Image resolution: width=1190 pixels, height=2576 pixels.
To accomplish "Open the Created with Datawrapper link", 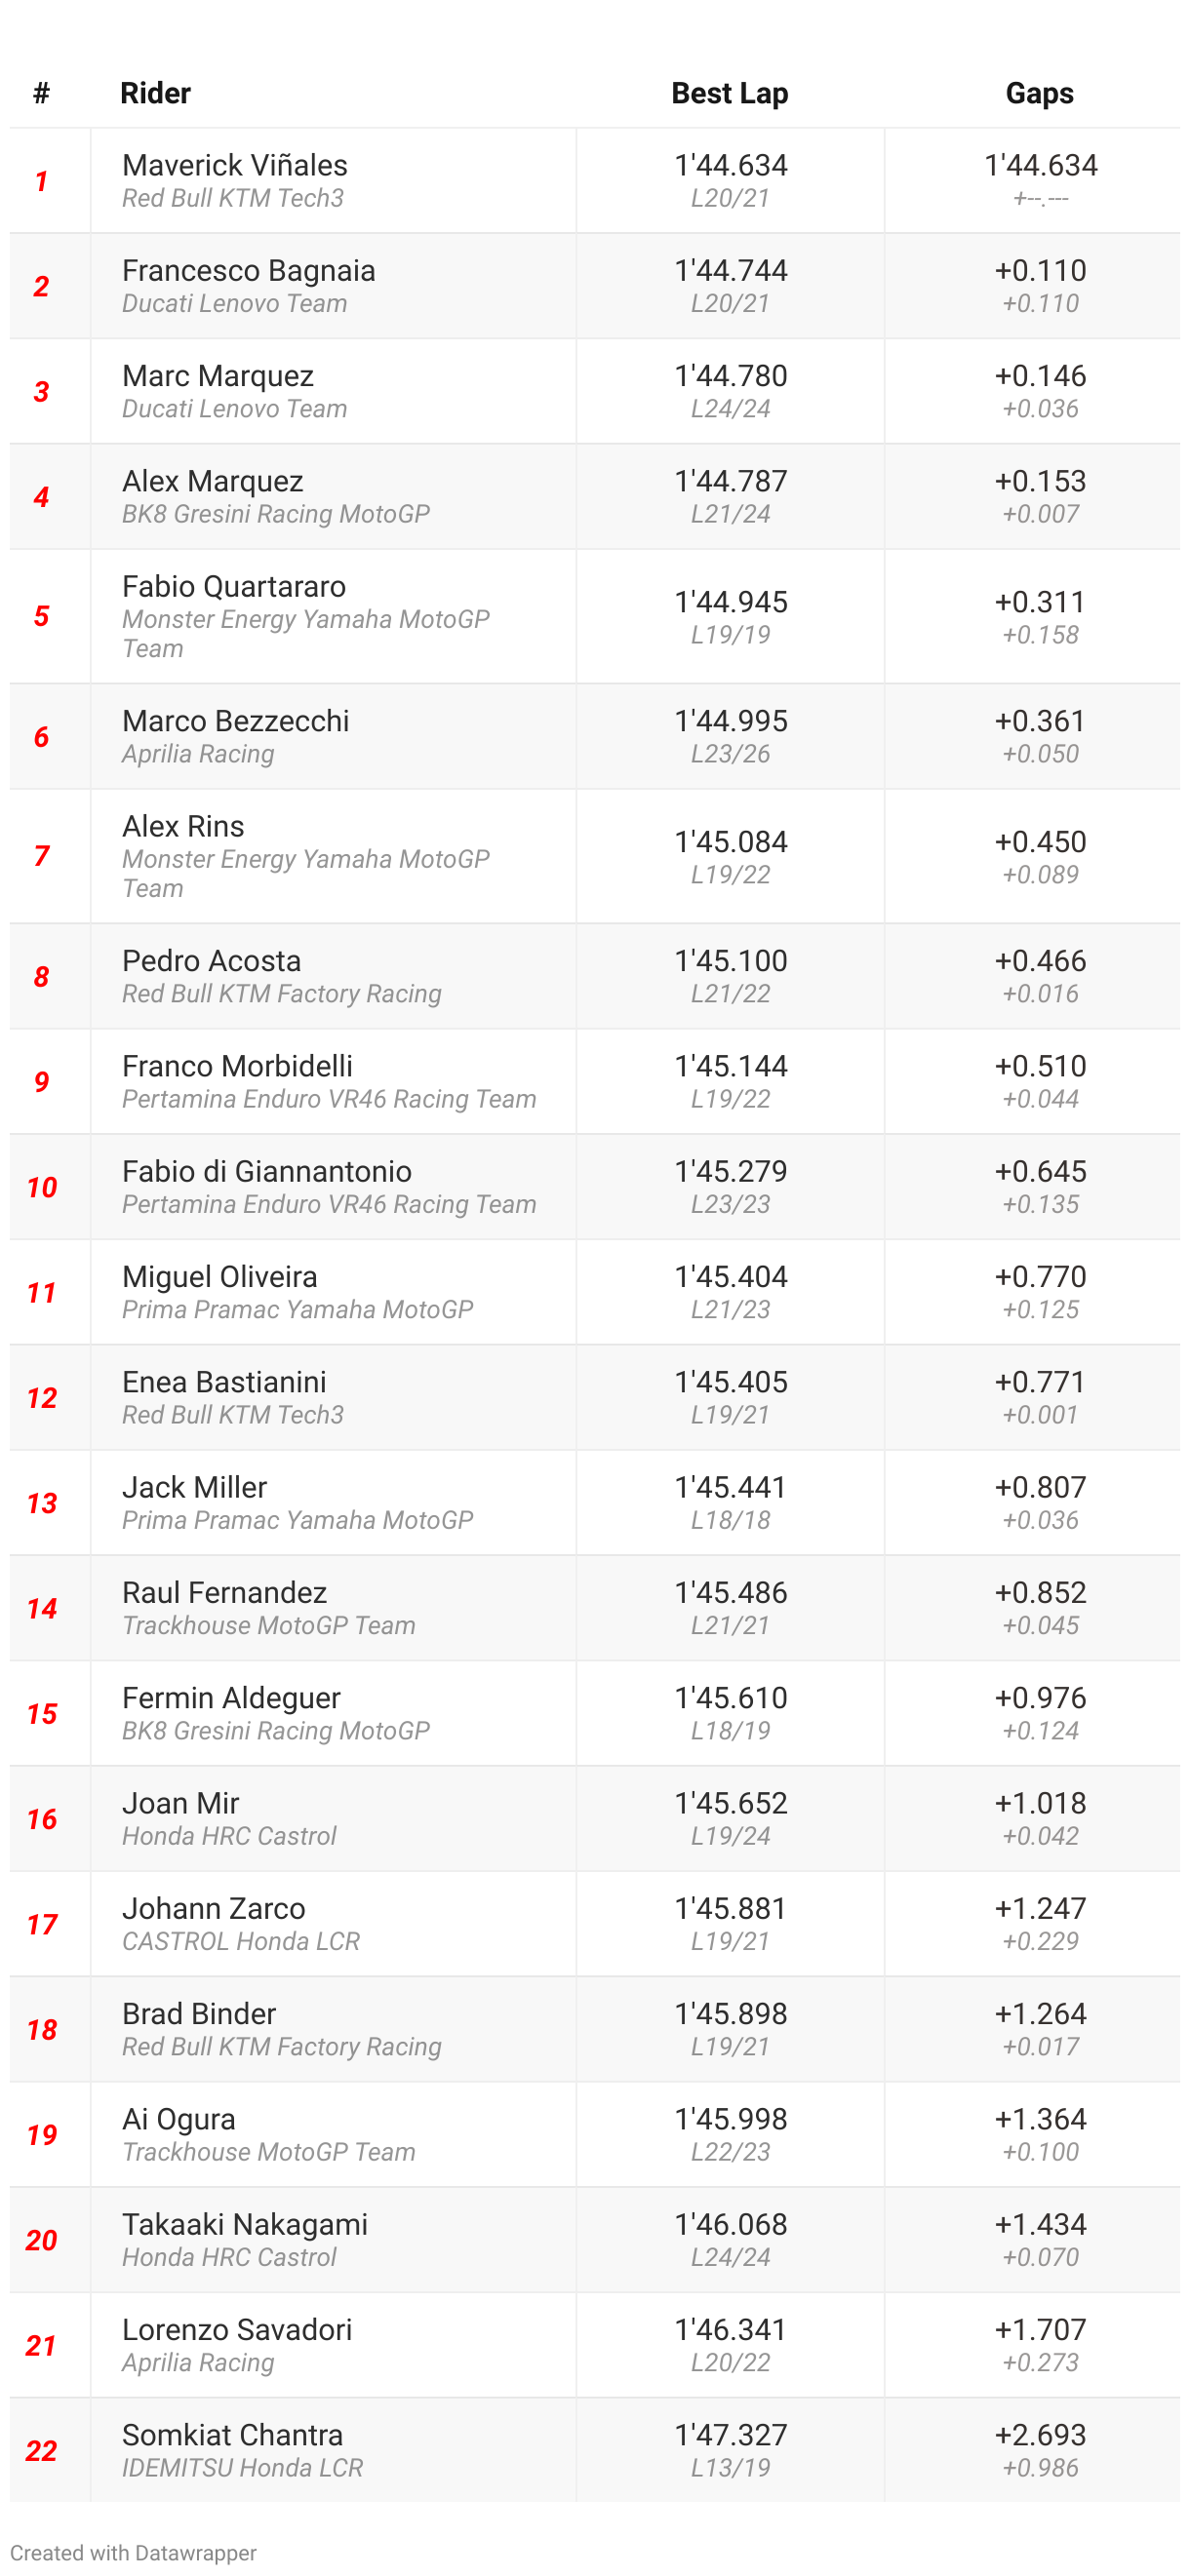I will tap(133, 2552).
